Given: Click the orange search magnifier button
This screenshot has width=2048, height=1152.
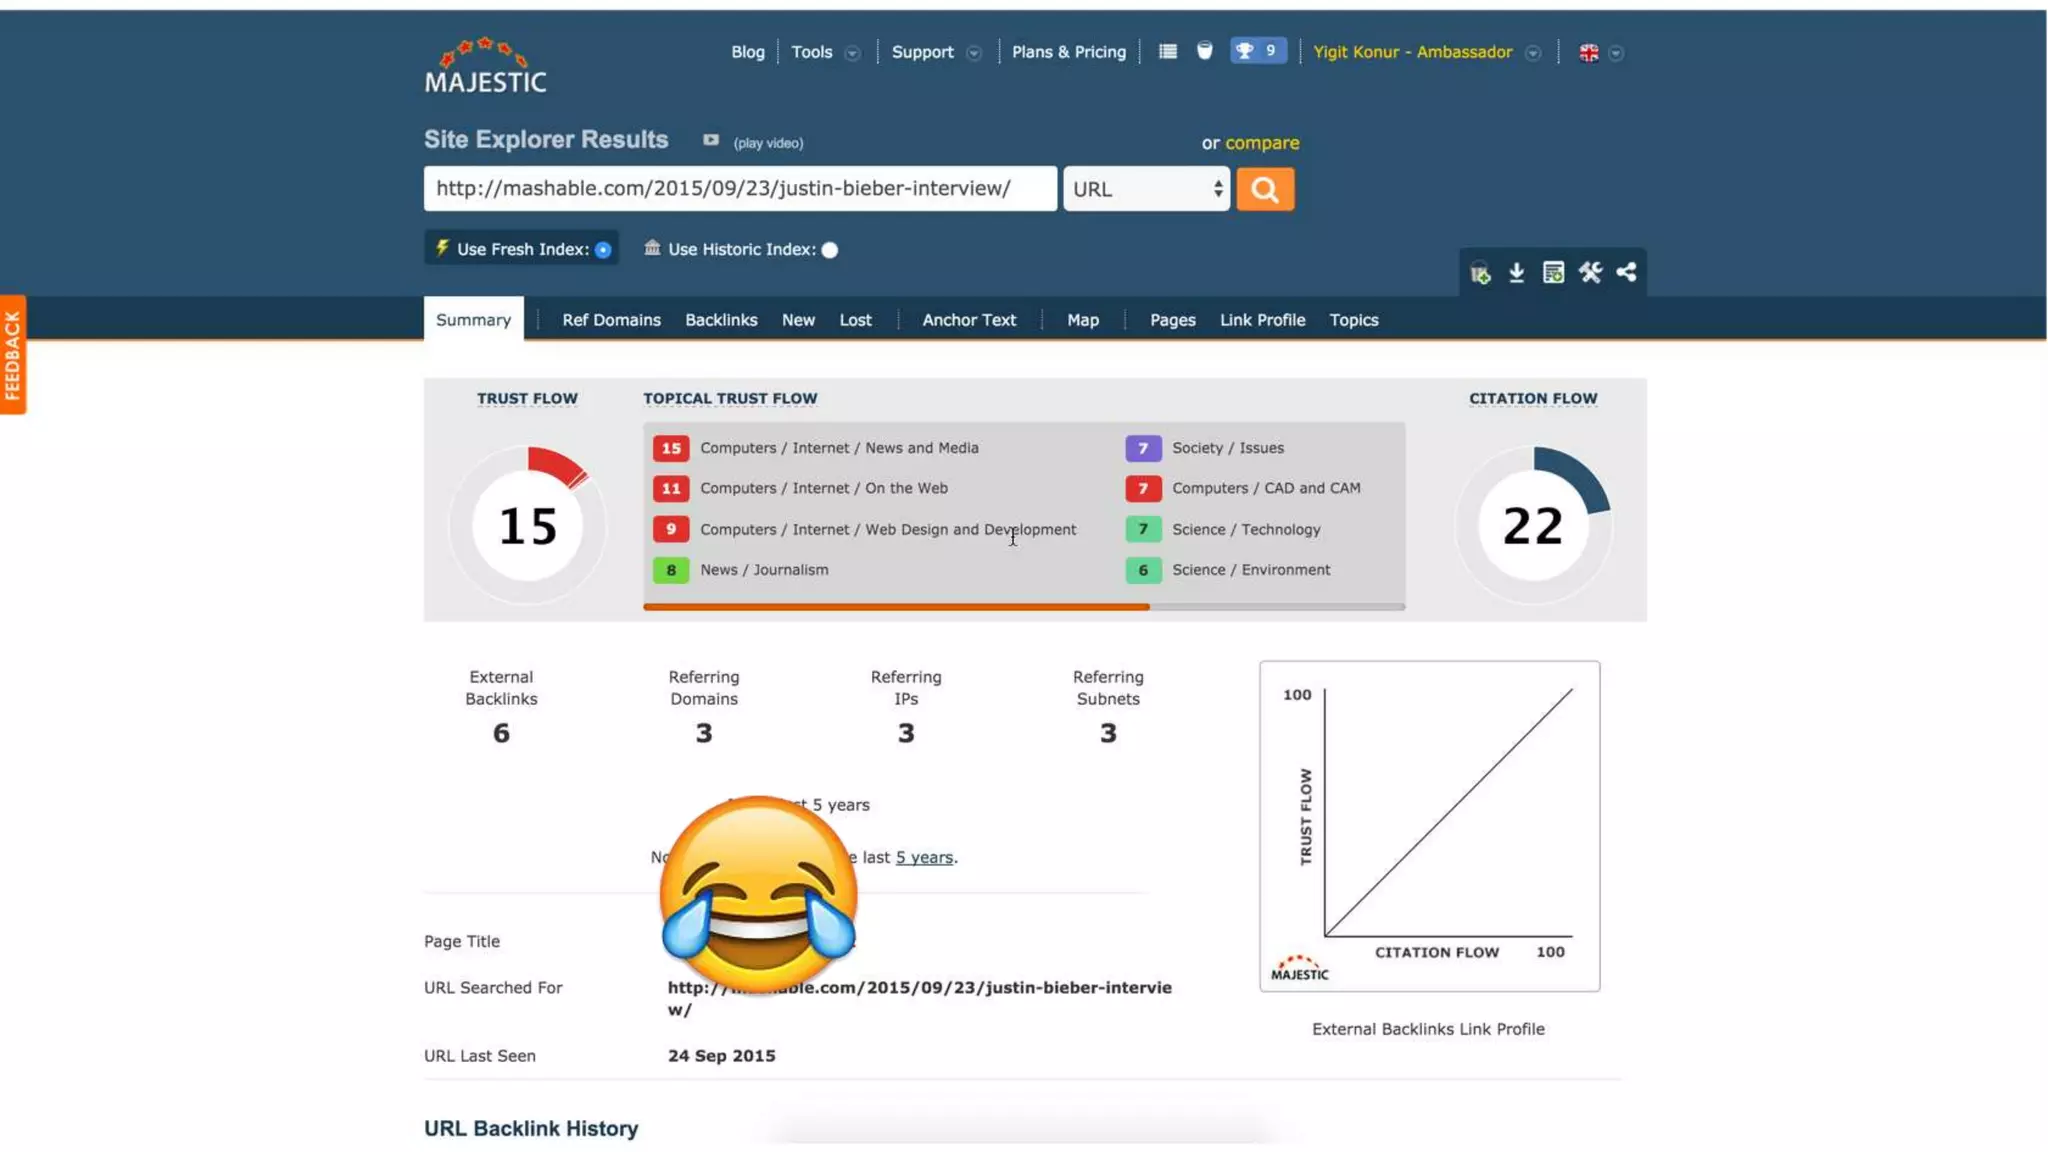Looking at the screenshot, I should 1264,189.
